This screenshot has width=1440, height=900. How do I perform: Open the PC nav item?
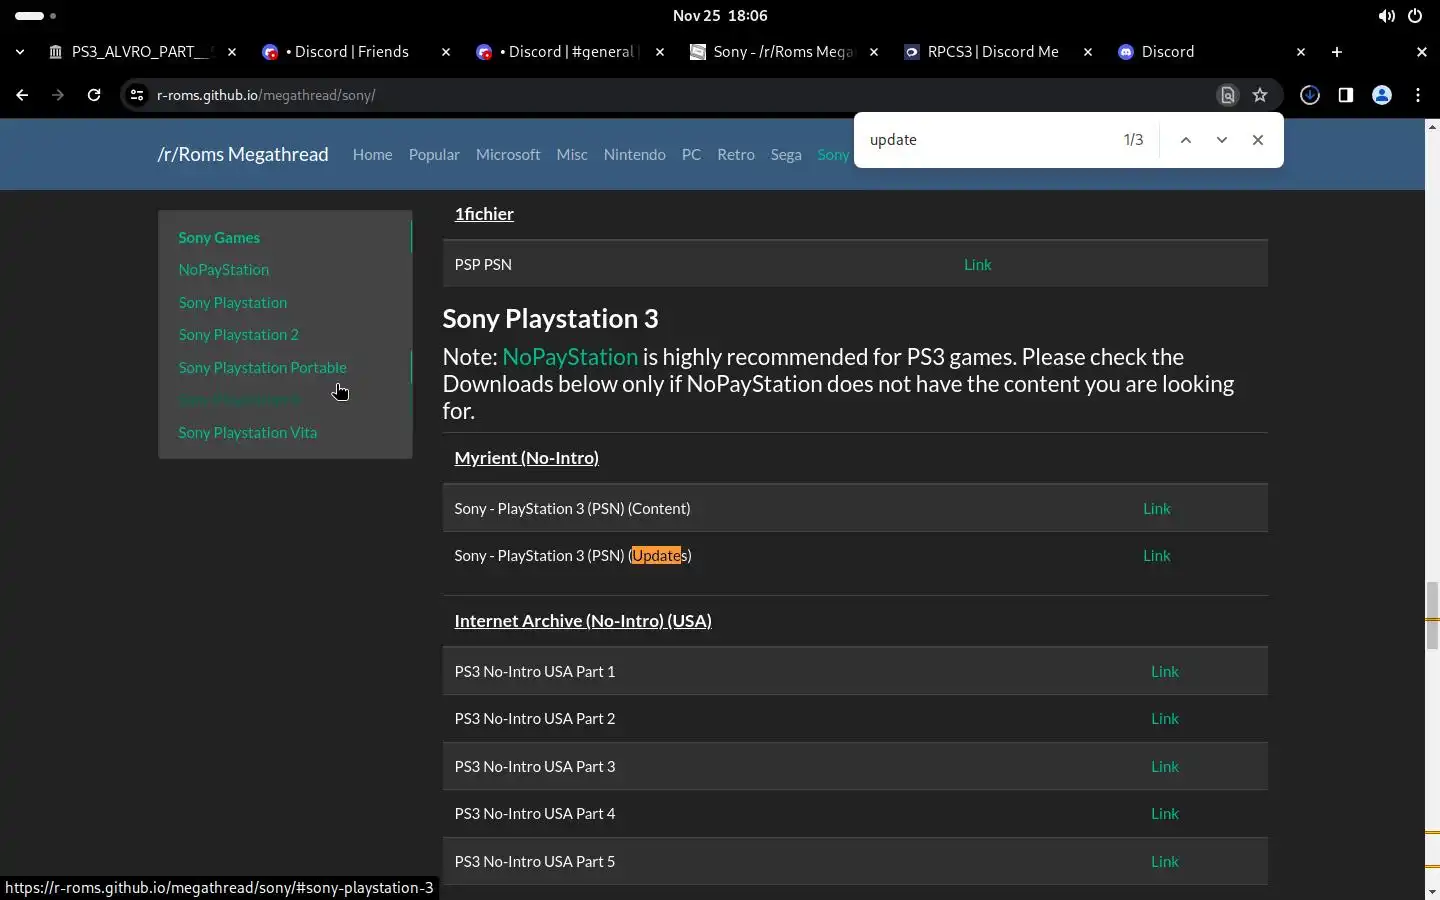pyautogui.click(x=691, y=154)
